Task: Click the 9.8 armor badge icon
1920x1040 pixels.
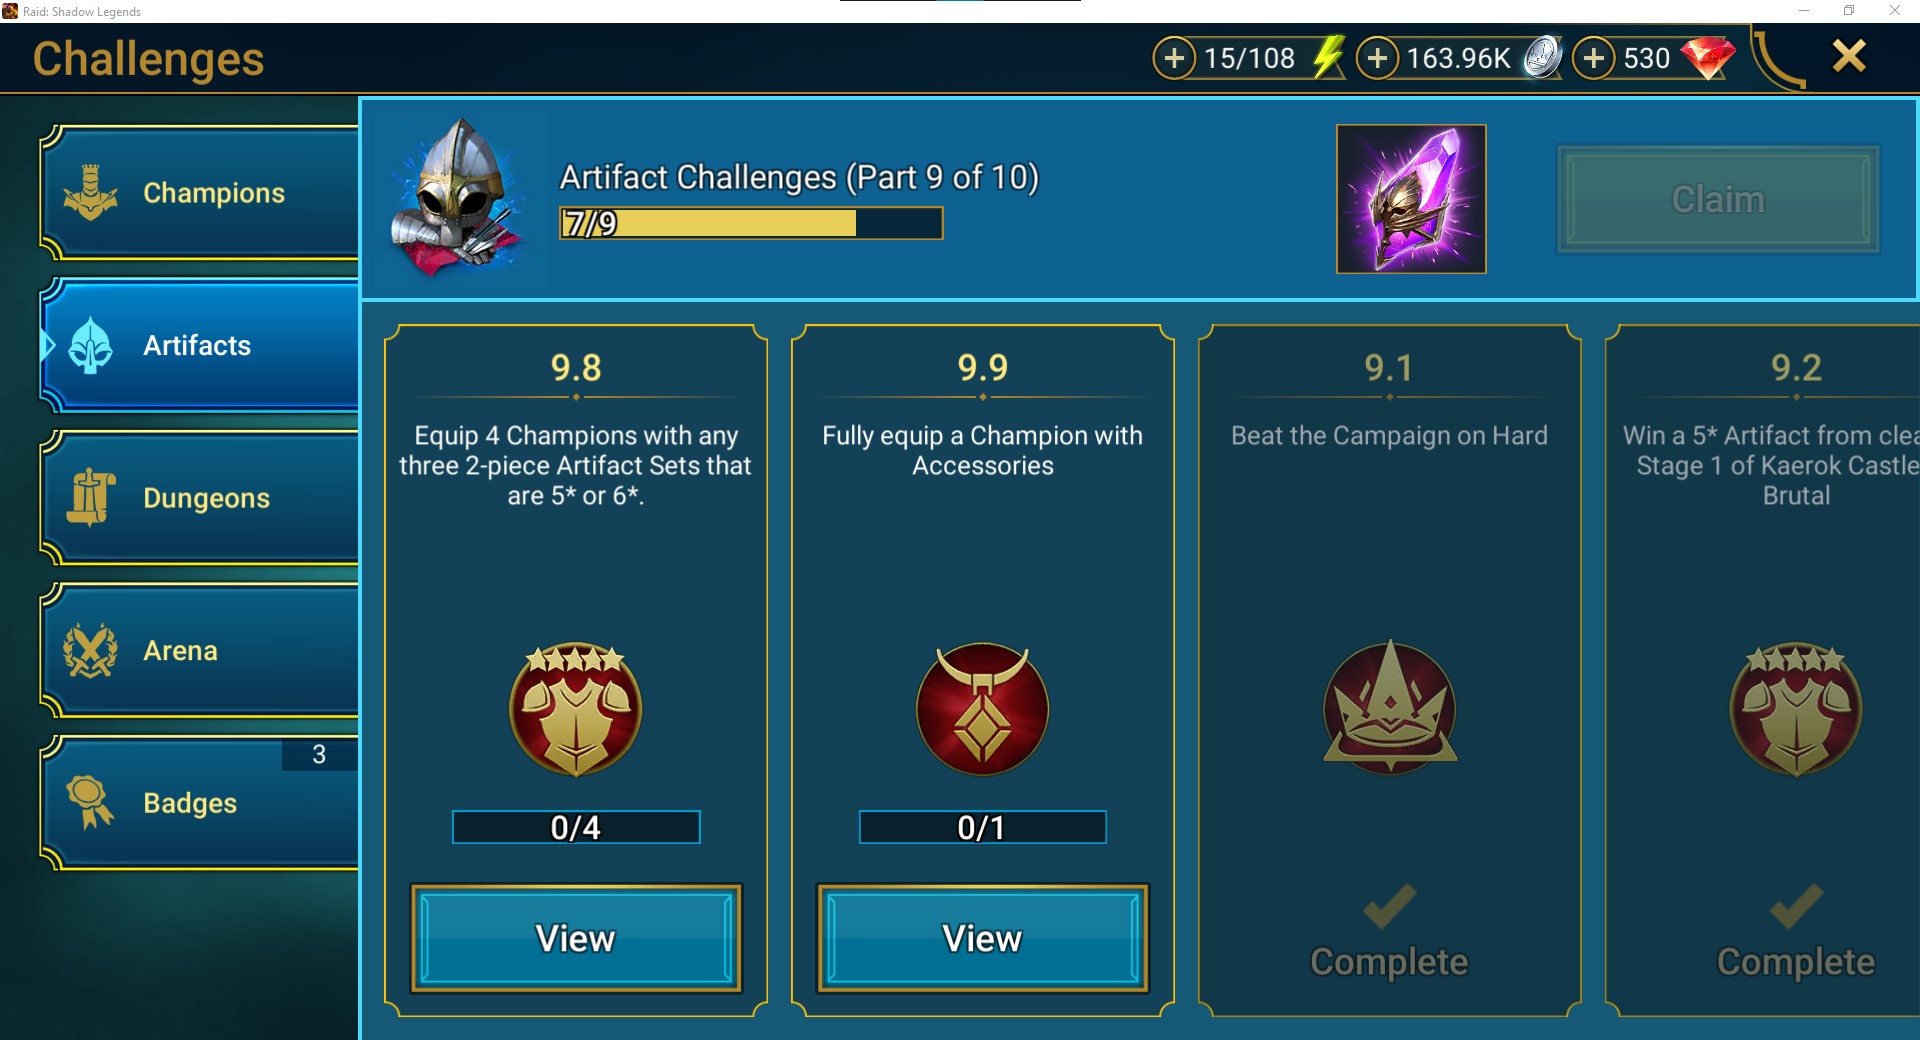Action: (576, 709)
